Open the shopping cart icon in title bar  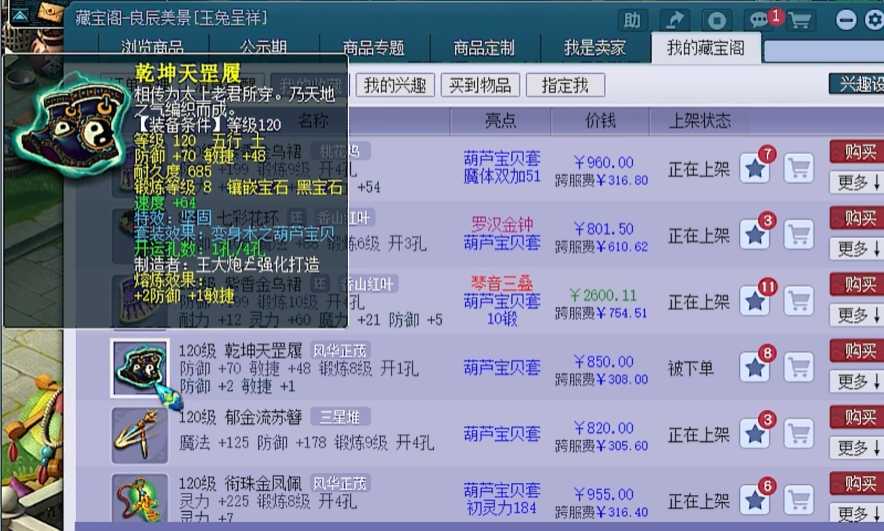point(800,20)
